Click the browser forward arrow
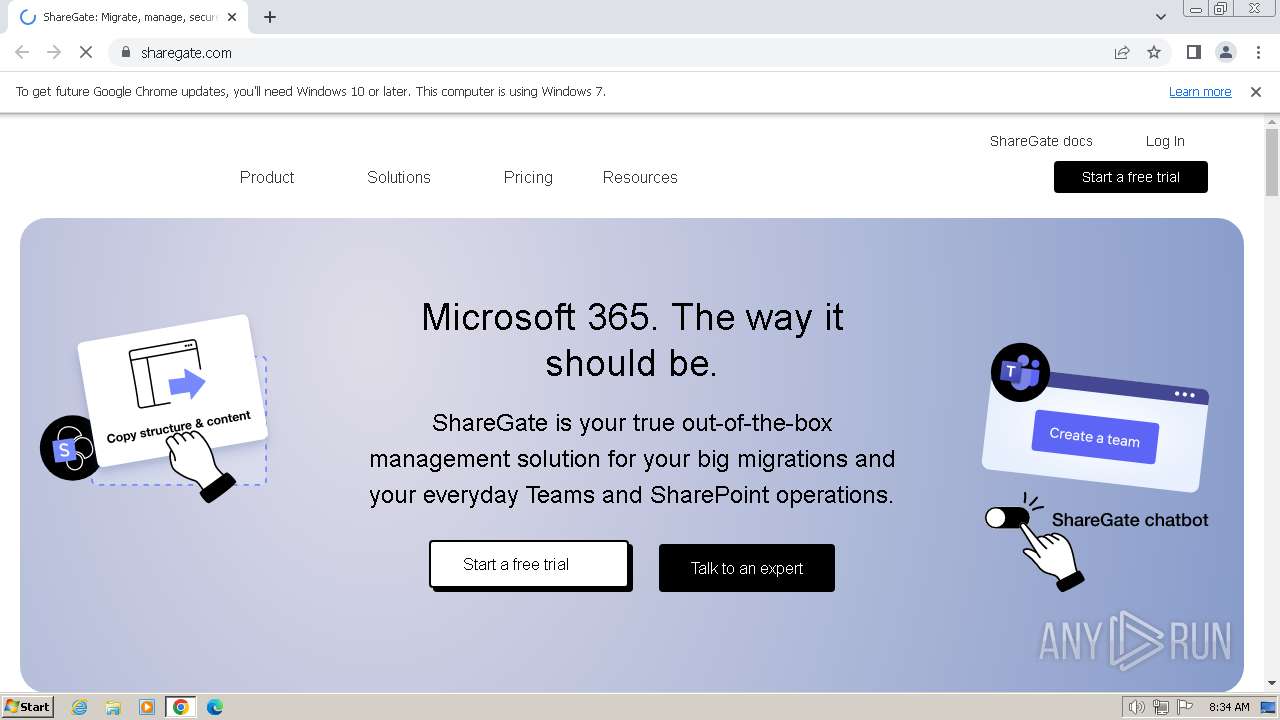Screen dimensions: 1280x720 54,52
